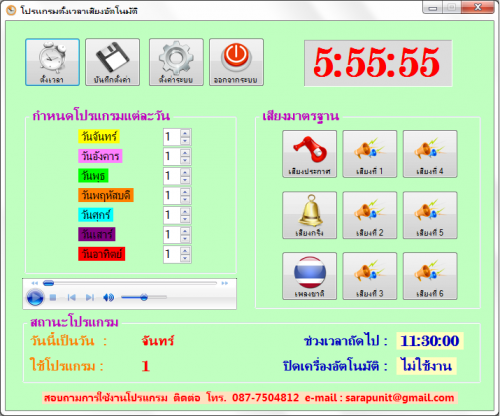The width and height of the screenshot is (500, 416).
Task: Close the program window
Action: [478, 8]
